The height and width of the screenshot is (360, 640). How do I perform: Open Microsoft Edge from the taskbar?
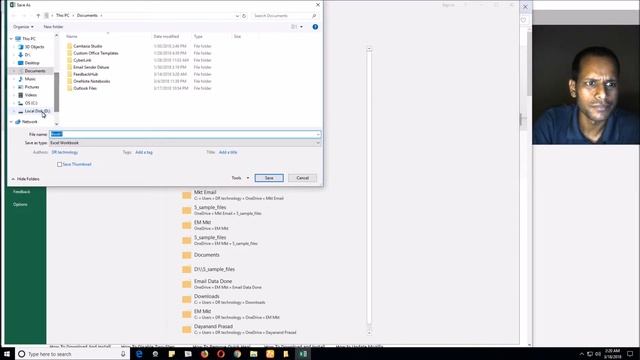point(139,354)
